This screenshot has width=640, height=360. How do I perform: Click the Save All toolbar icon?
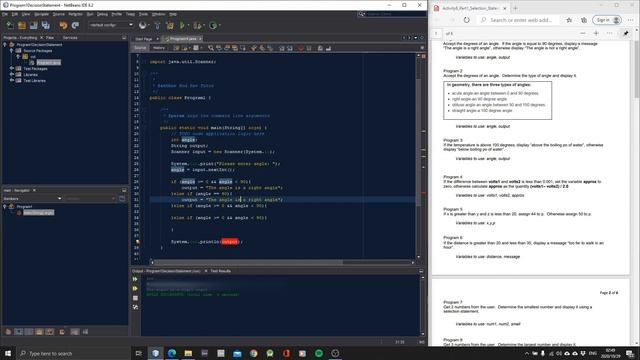pos(45,25)
